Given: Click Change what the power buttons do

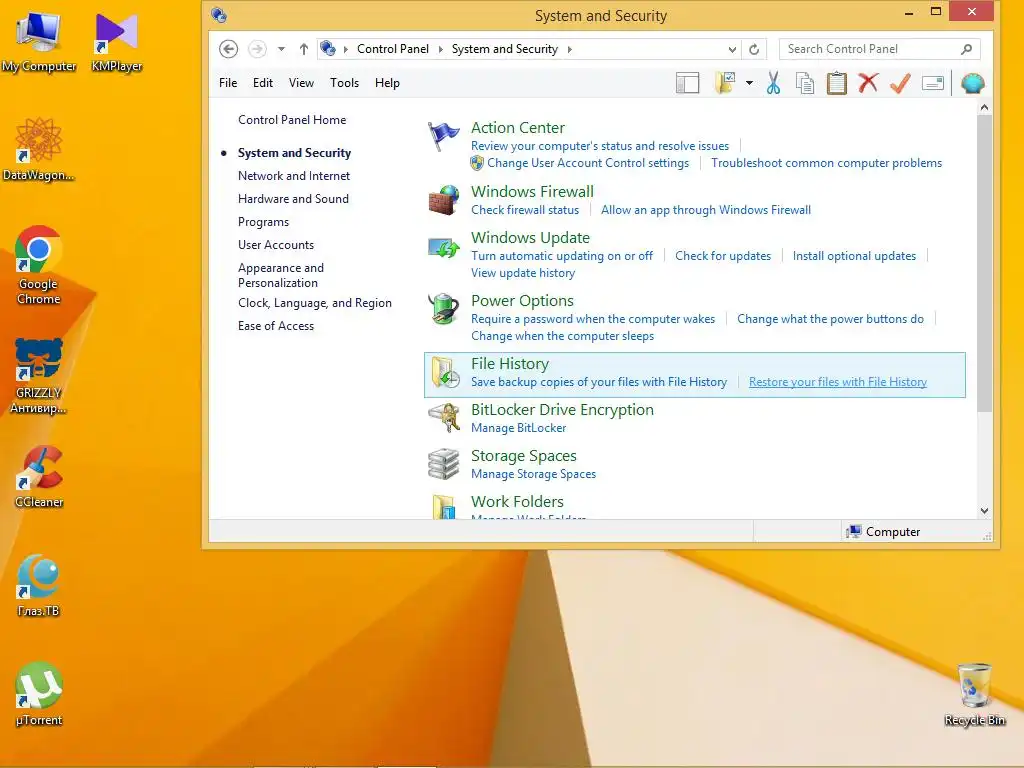Looking at the screenshot, I should 830,319.
